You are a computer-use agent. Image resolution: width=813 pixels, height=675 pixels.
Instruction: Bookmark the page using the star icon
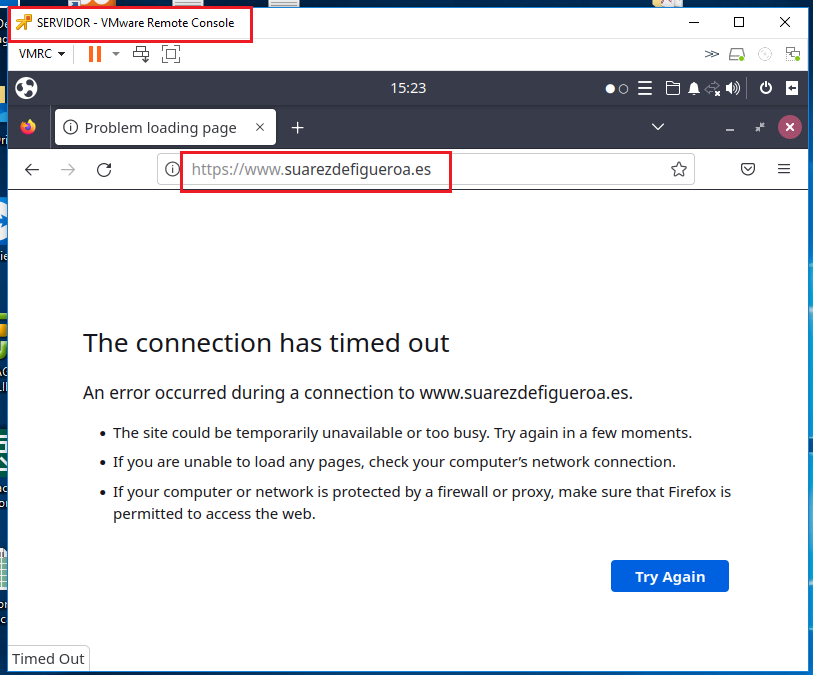pos(679,169)
